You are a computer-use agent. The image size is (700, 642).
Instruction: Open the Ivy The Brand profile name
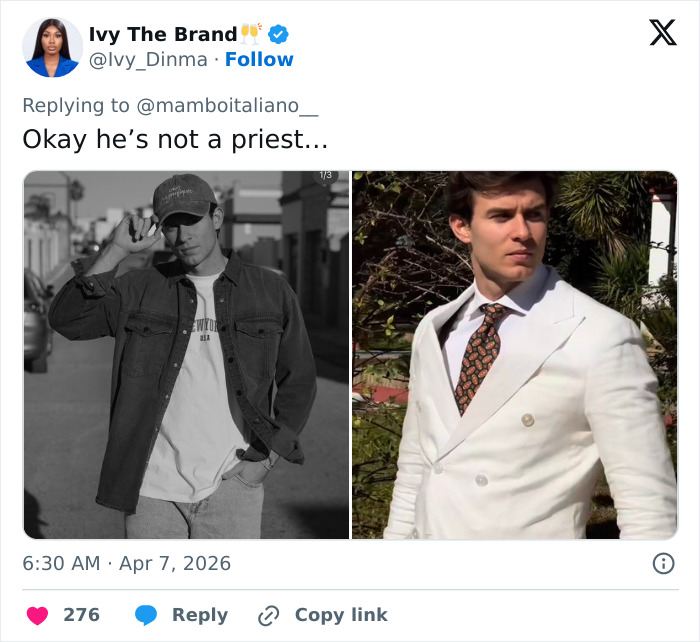[x=163, y=34]
